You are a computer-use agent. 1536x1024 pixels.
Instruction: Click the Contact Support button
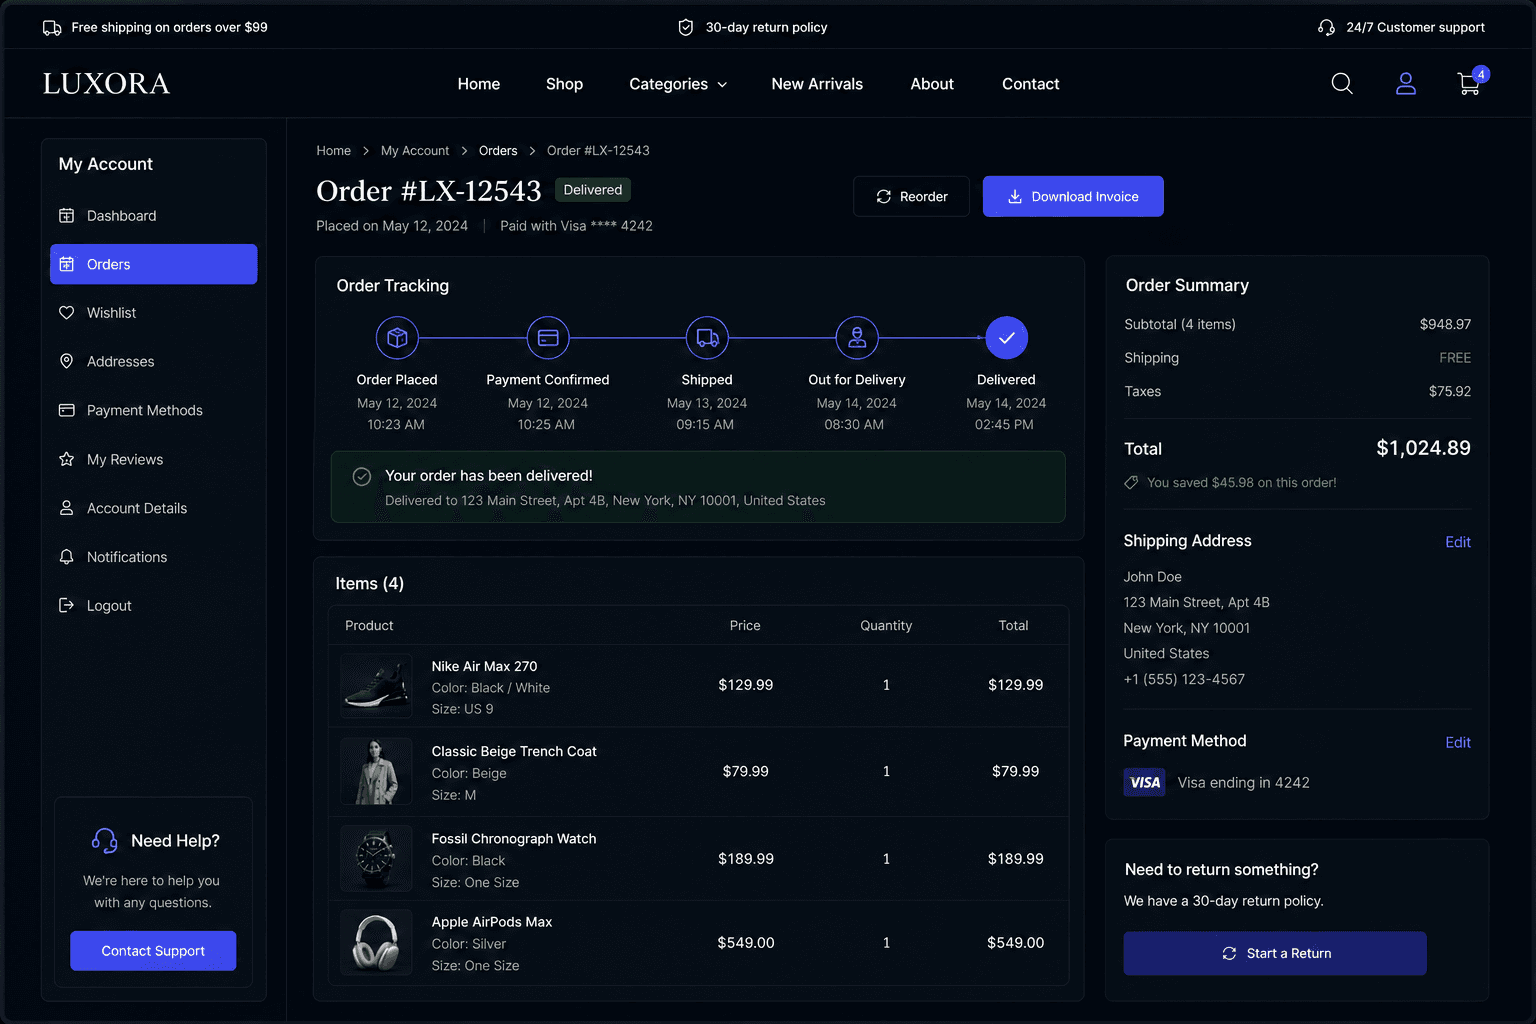tap(153, 951)
